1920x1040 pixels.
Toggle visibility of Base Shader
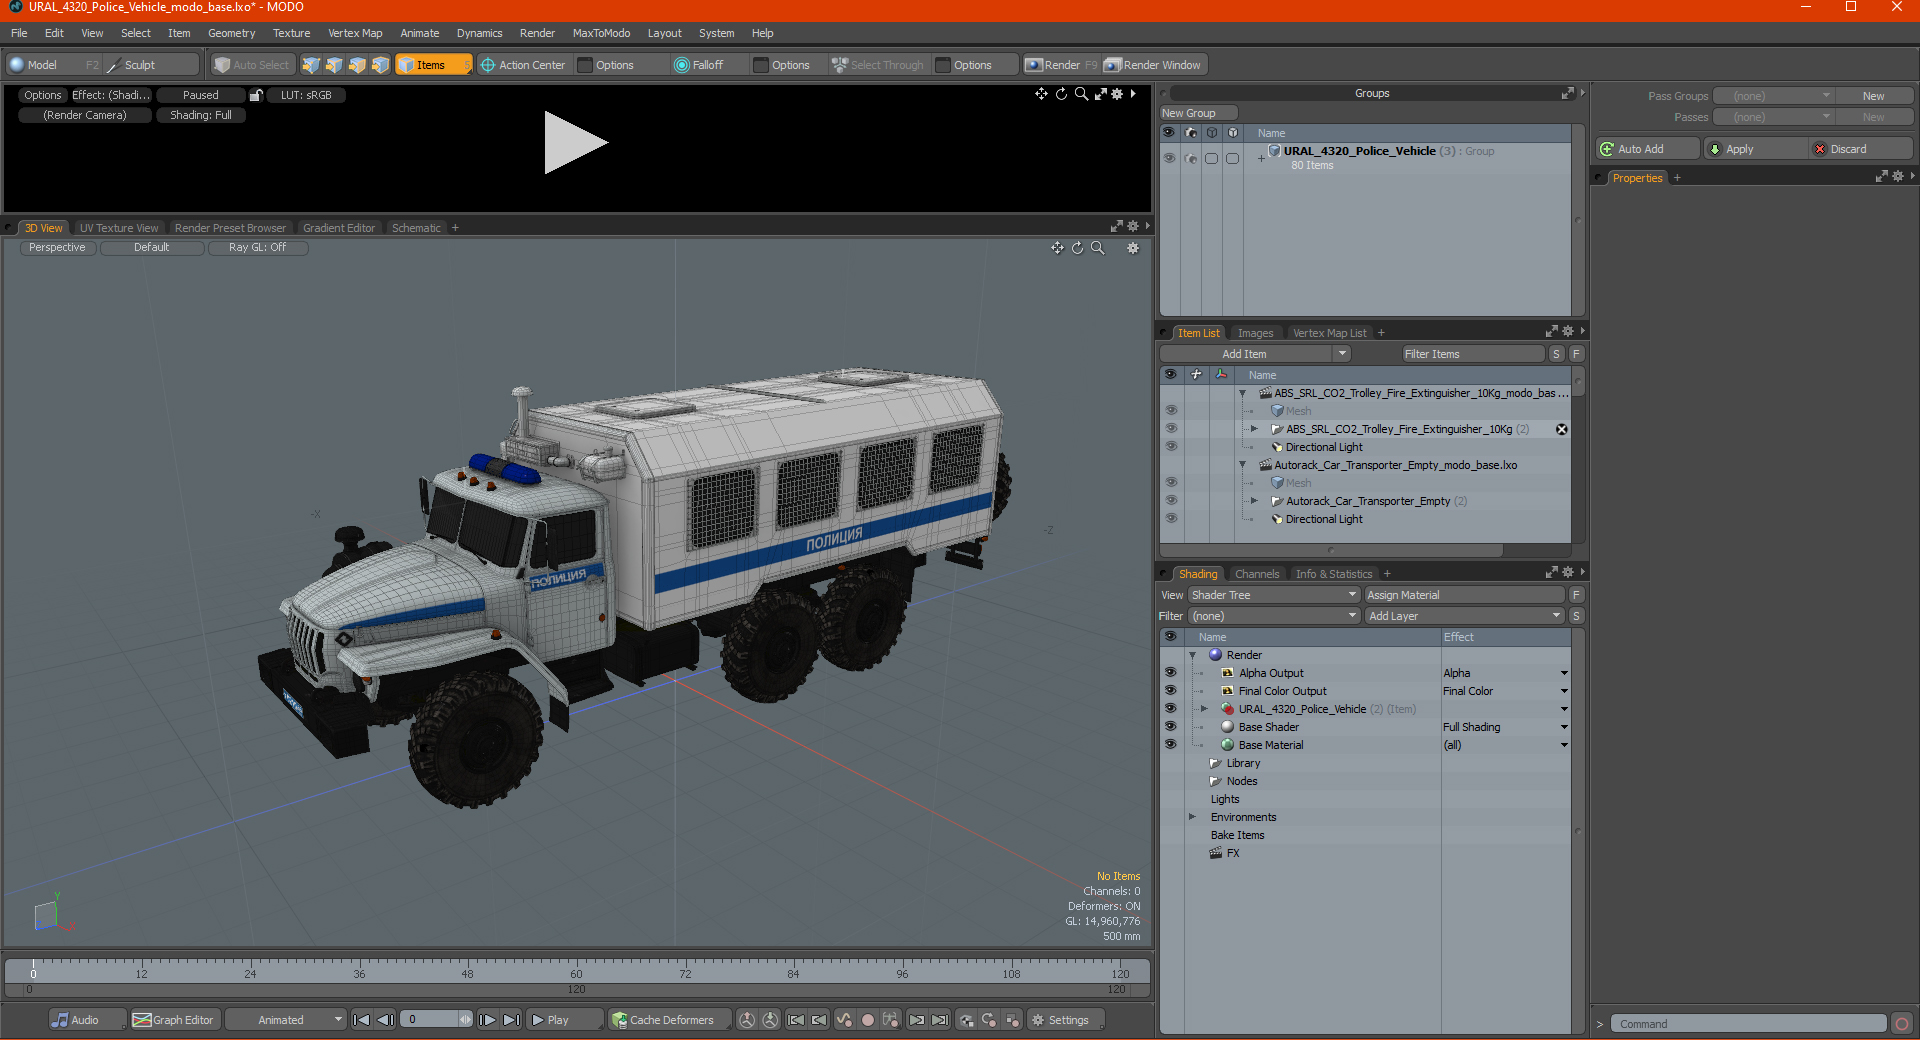pyautogui.click(x=1170, y=727)
